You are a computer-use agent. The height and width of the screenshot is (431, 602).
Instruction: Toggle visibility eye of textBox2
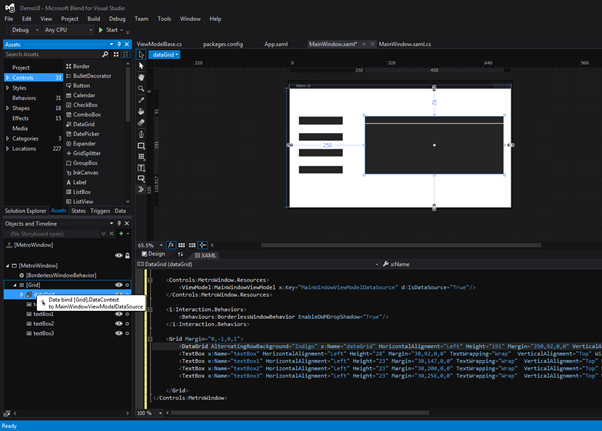pos(119,324)
